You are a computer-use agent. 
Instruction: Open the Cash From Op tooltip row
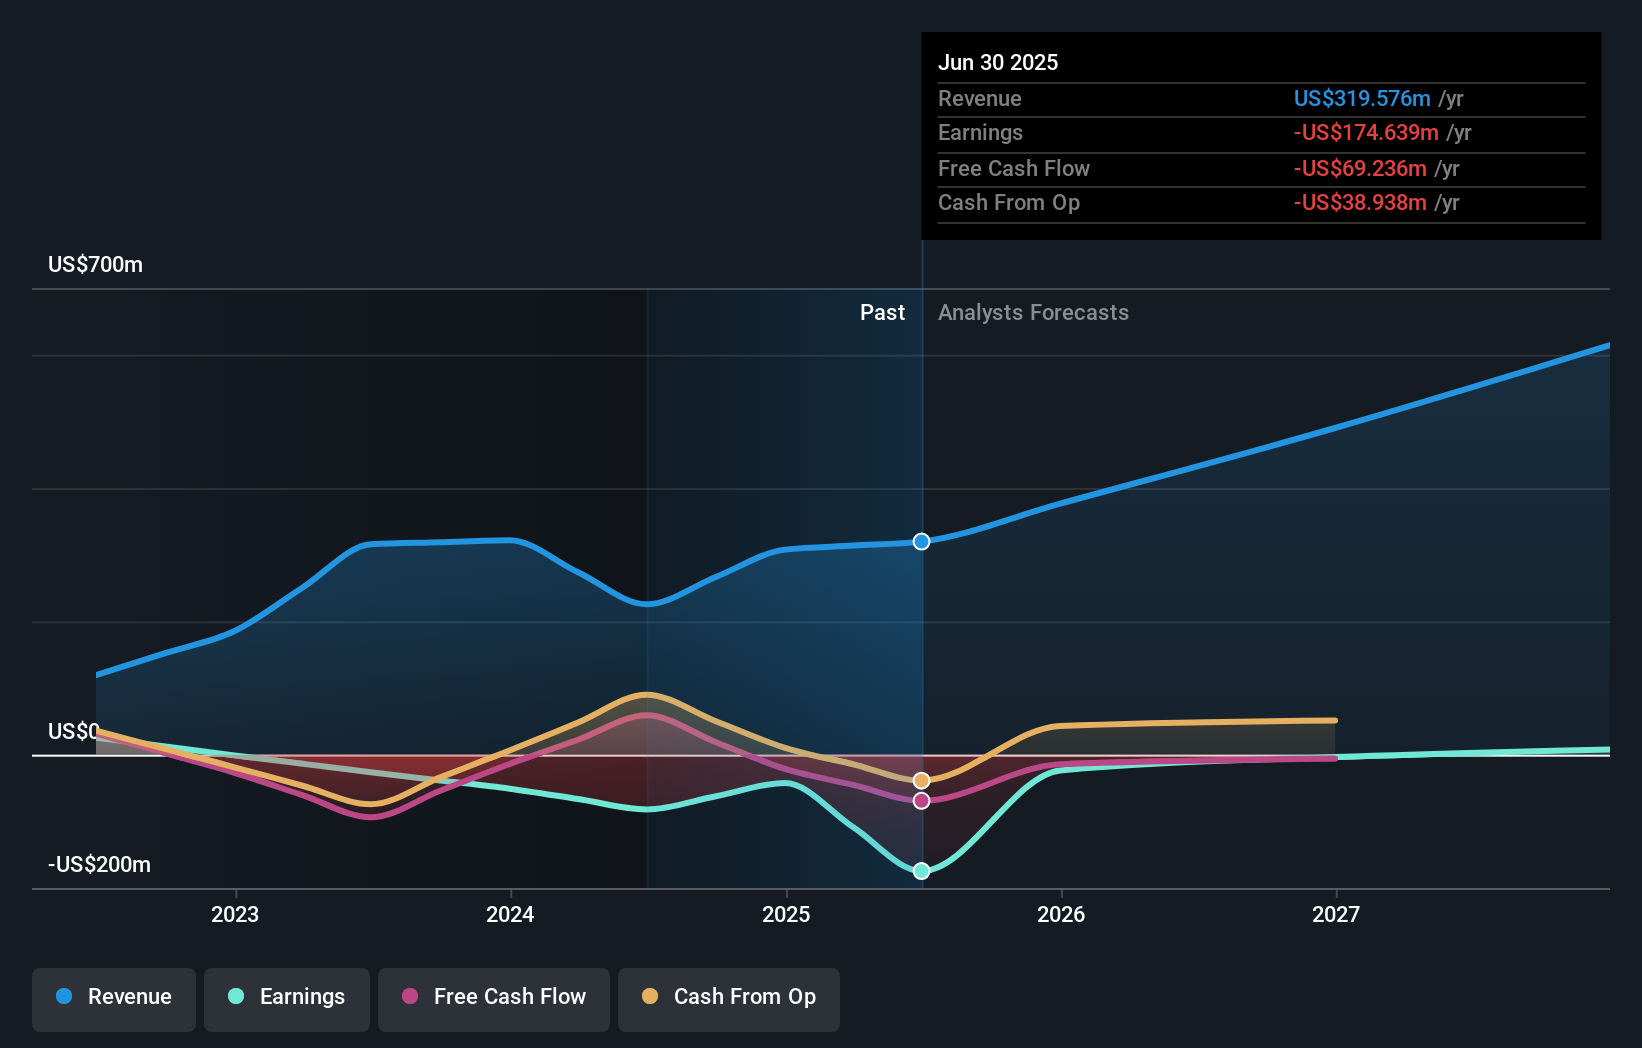click(1260, 203)
